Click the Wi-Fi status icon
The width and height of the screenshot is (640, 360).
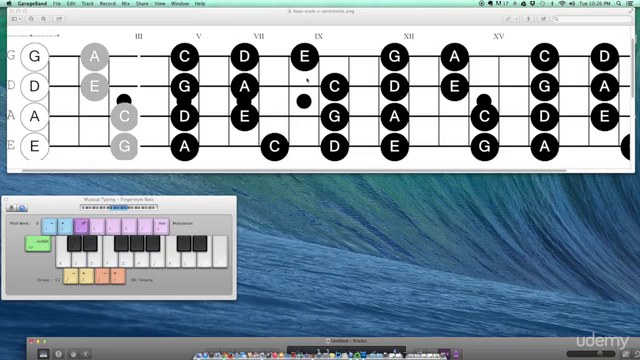coord(562,3)
